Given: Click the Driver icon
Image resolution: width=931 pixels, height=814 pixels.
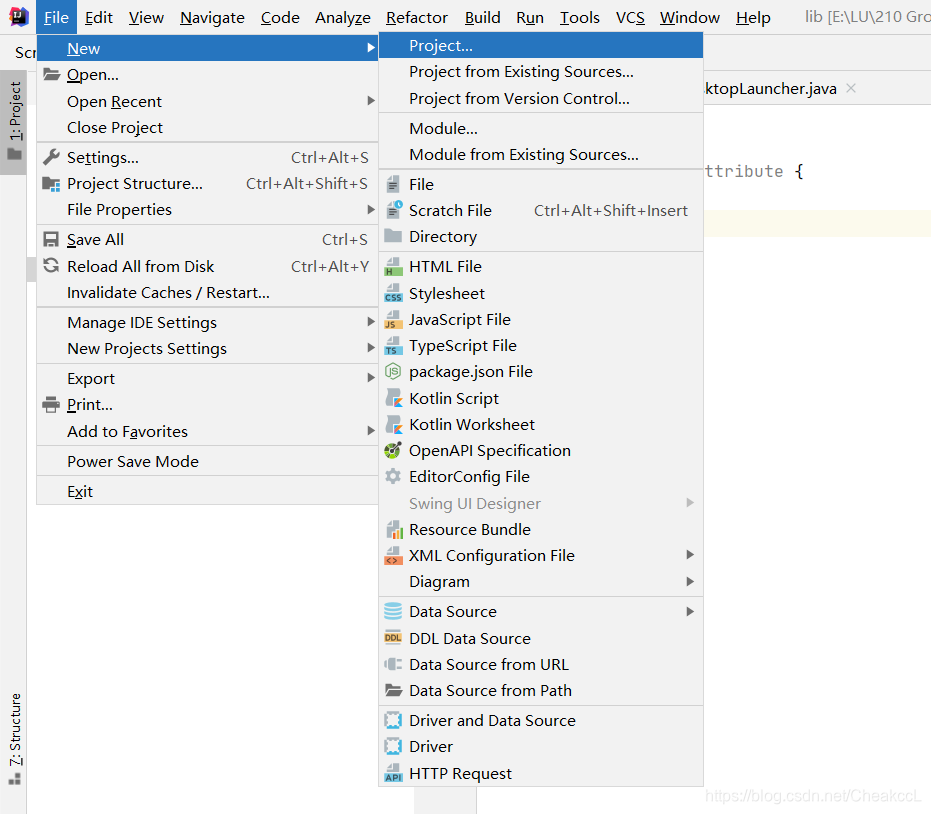Looking at the screenshot, I should [x=393, y=746].
